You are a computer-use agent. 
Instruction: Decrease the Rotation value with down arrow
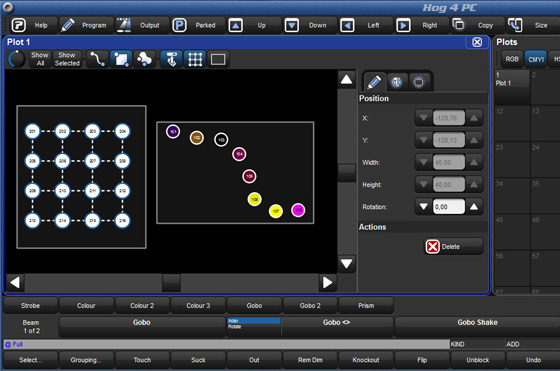pos(424,207)
